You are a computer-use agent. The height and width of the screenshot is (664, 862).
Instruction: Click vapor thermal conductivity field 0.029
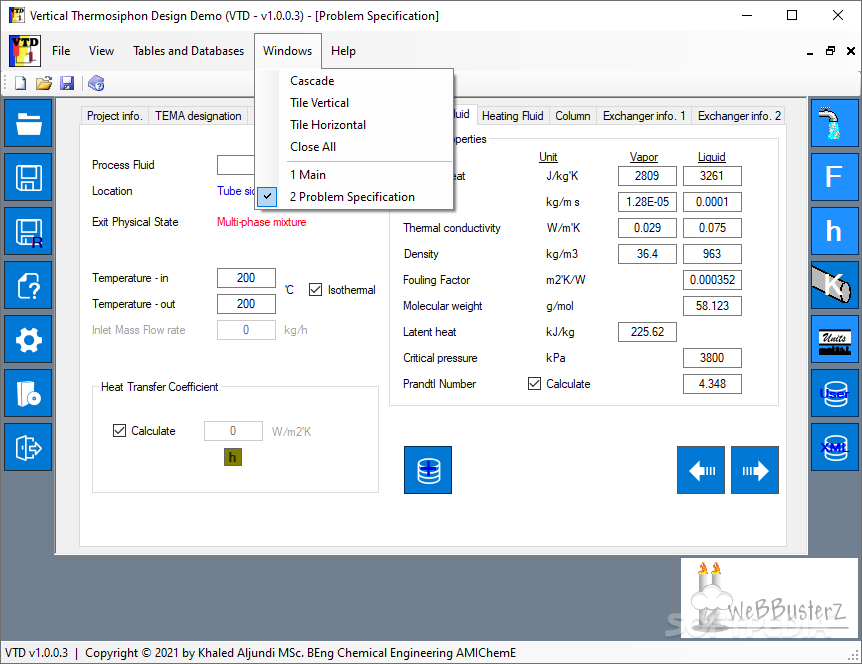pos(647,228)
